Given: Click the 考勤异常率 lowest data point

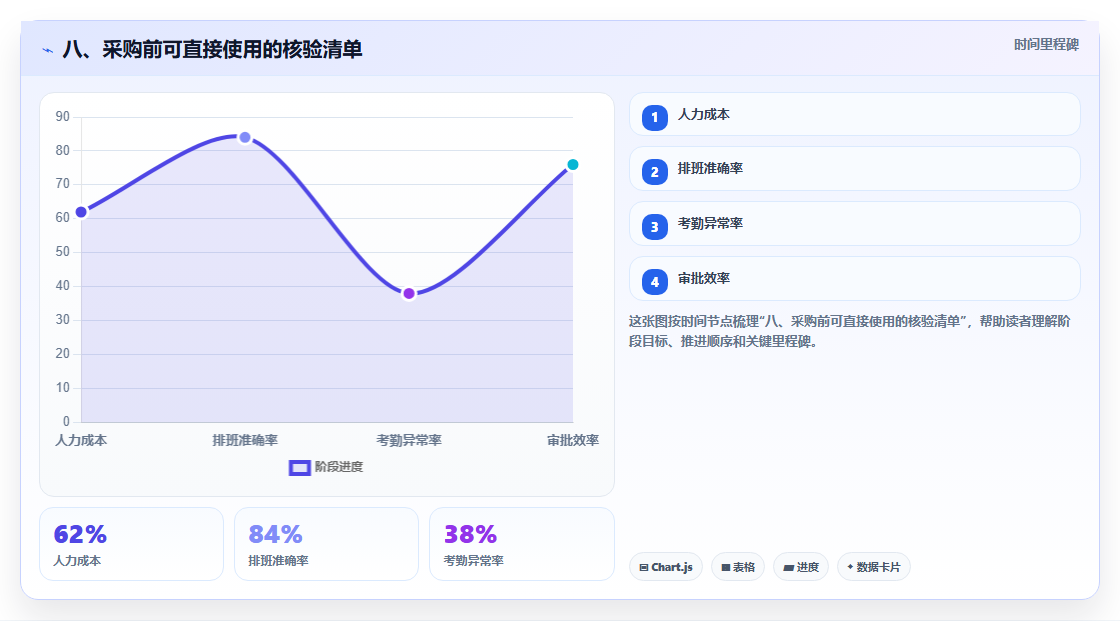Looking at the screenshot, I should (409, 293).
